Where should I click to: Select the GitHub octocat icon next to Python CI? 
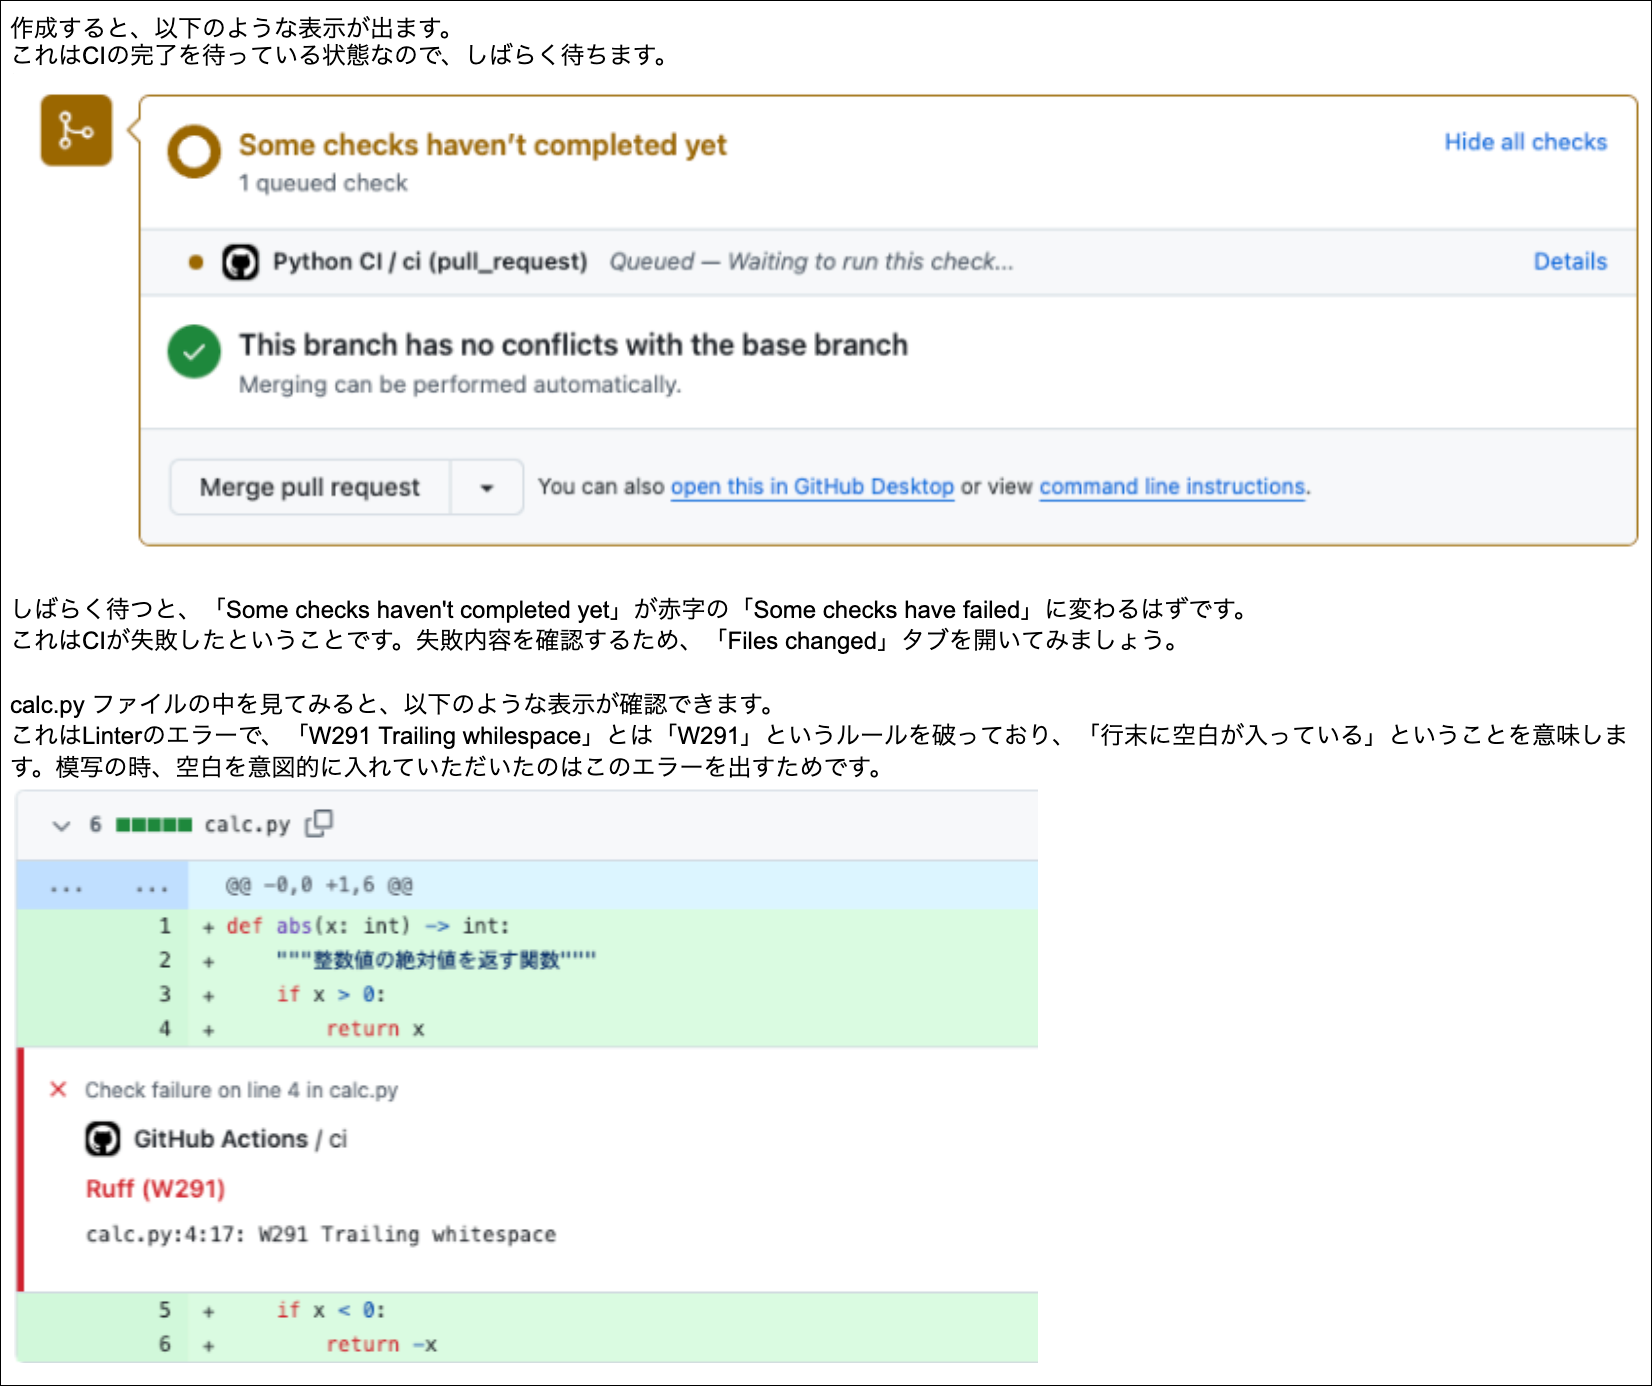pyautogui.click(x=240, y=261)
